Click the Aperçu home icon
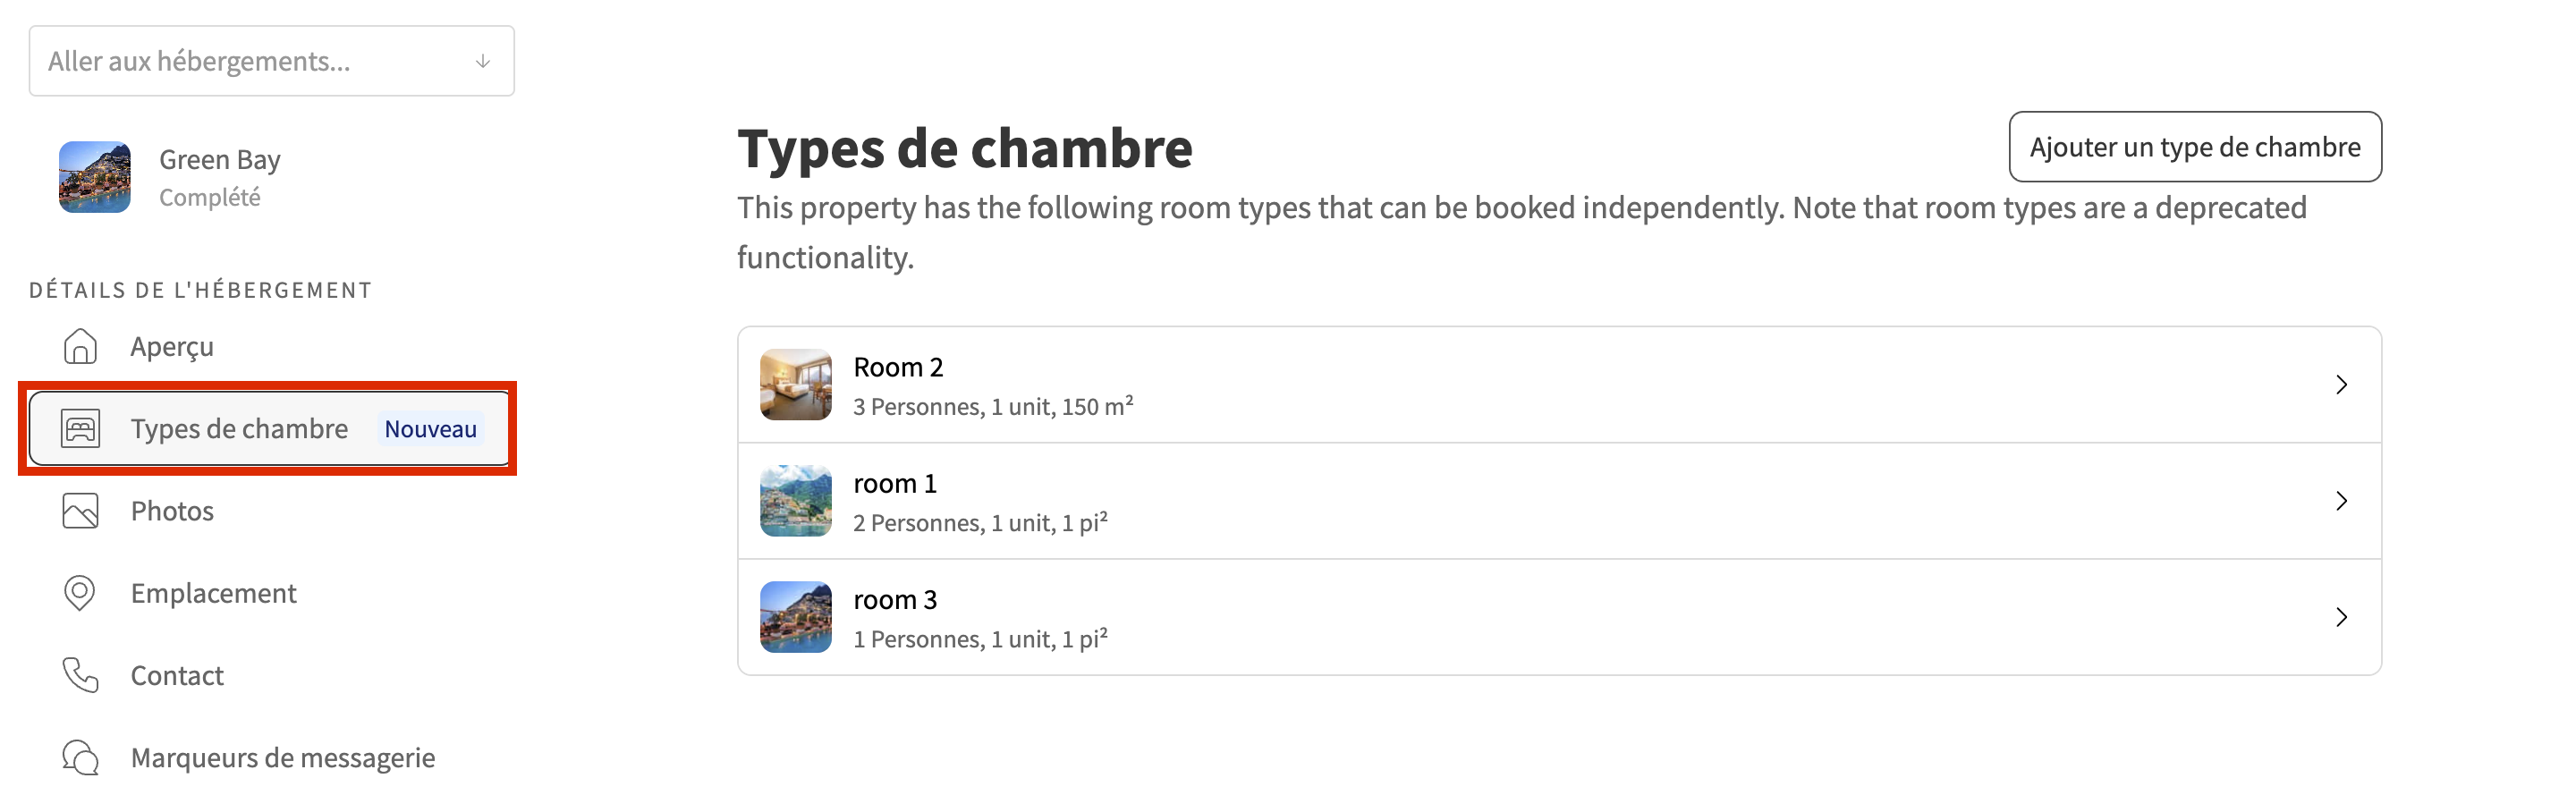 [x=80, y=346]
